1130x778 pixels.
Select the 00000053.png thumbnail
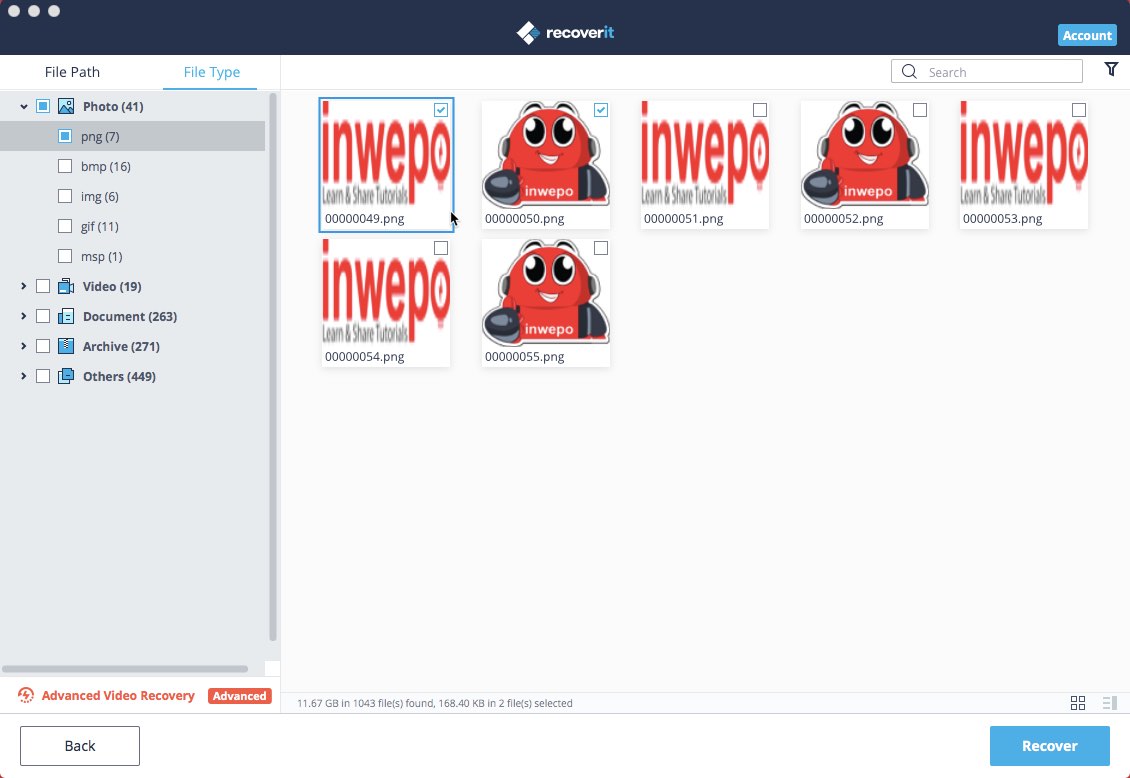[x=1024, y=165]
